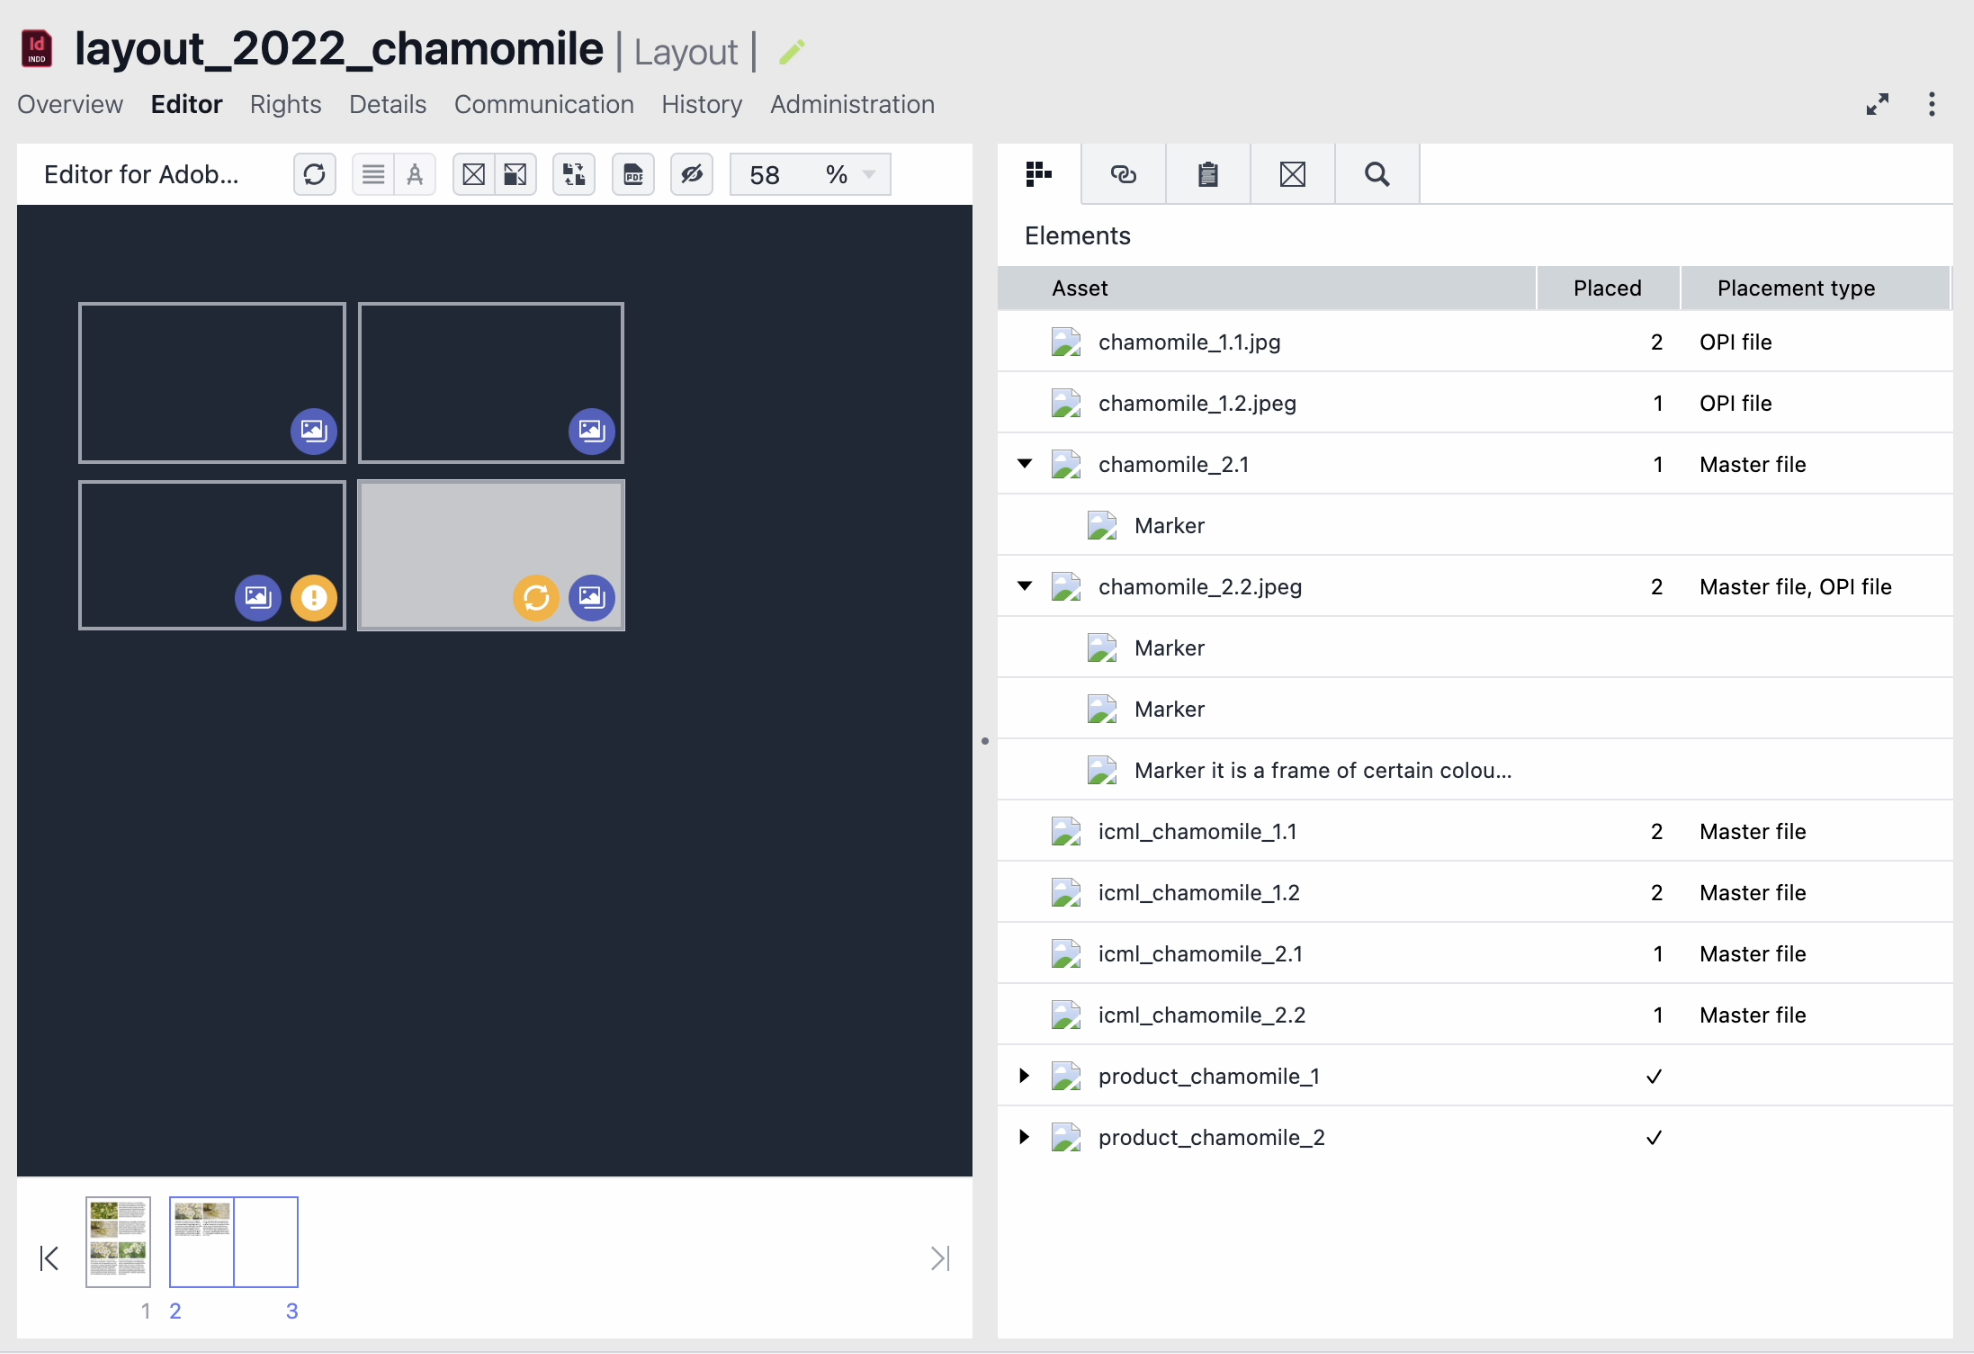
Task: Toggle the empty frame box icon in toolbar
Action: tap(474, 175)
